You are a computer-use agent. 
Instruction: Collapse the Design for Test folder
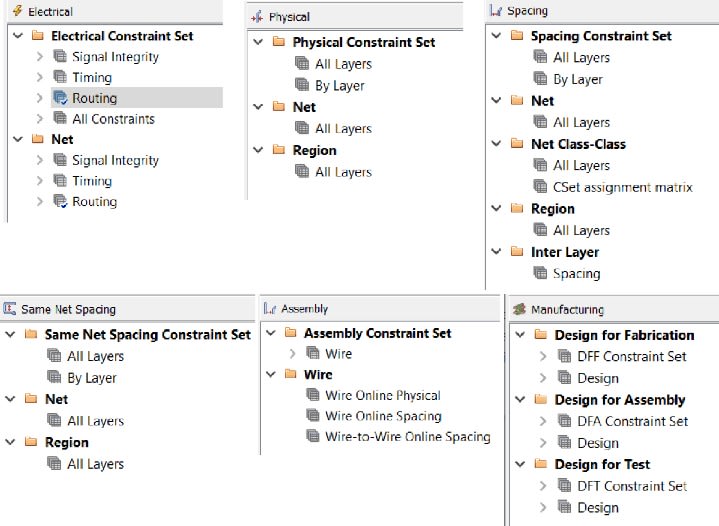[x=519, y=465]
